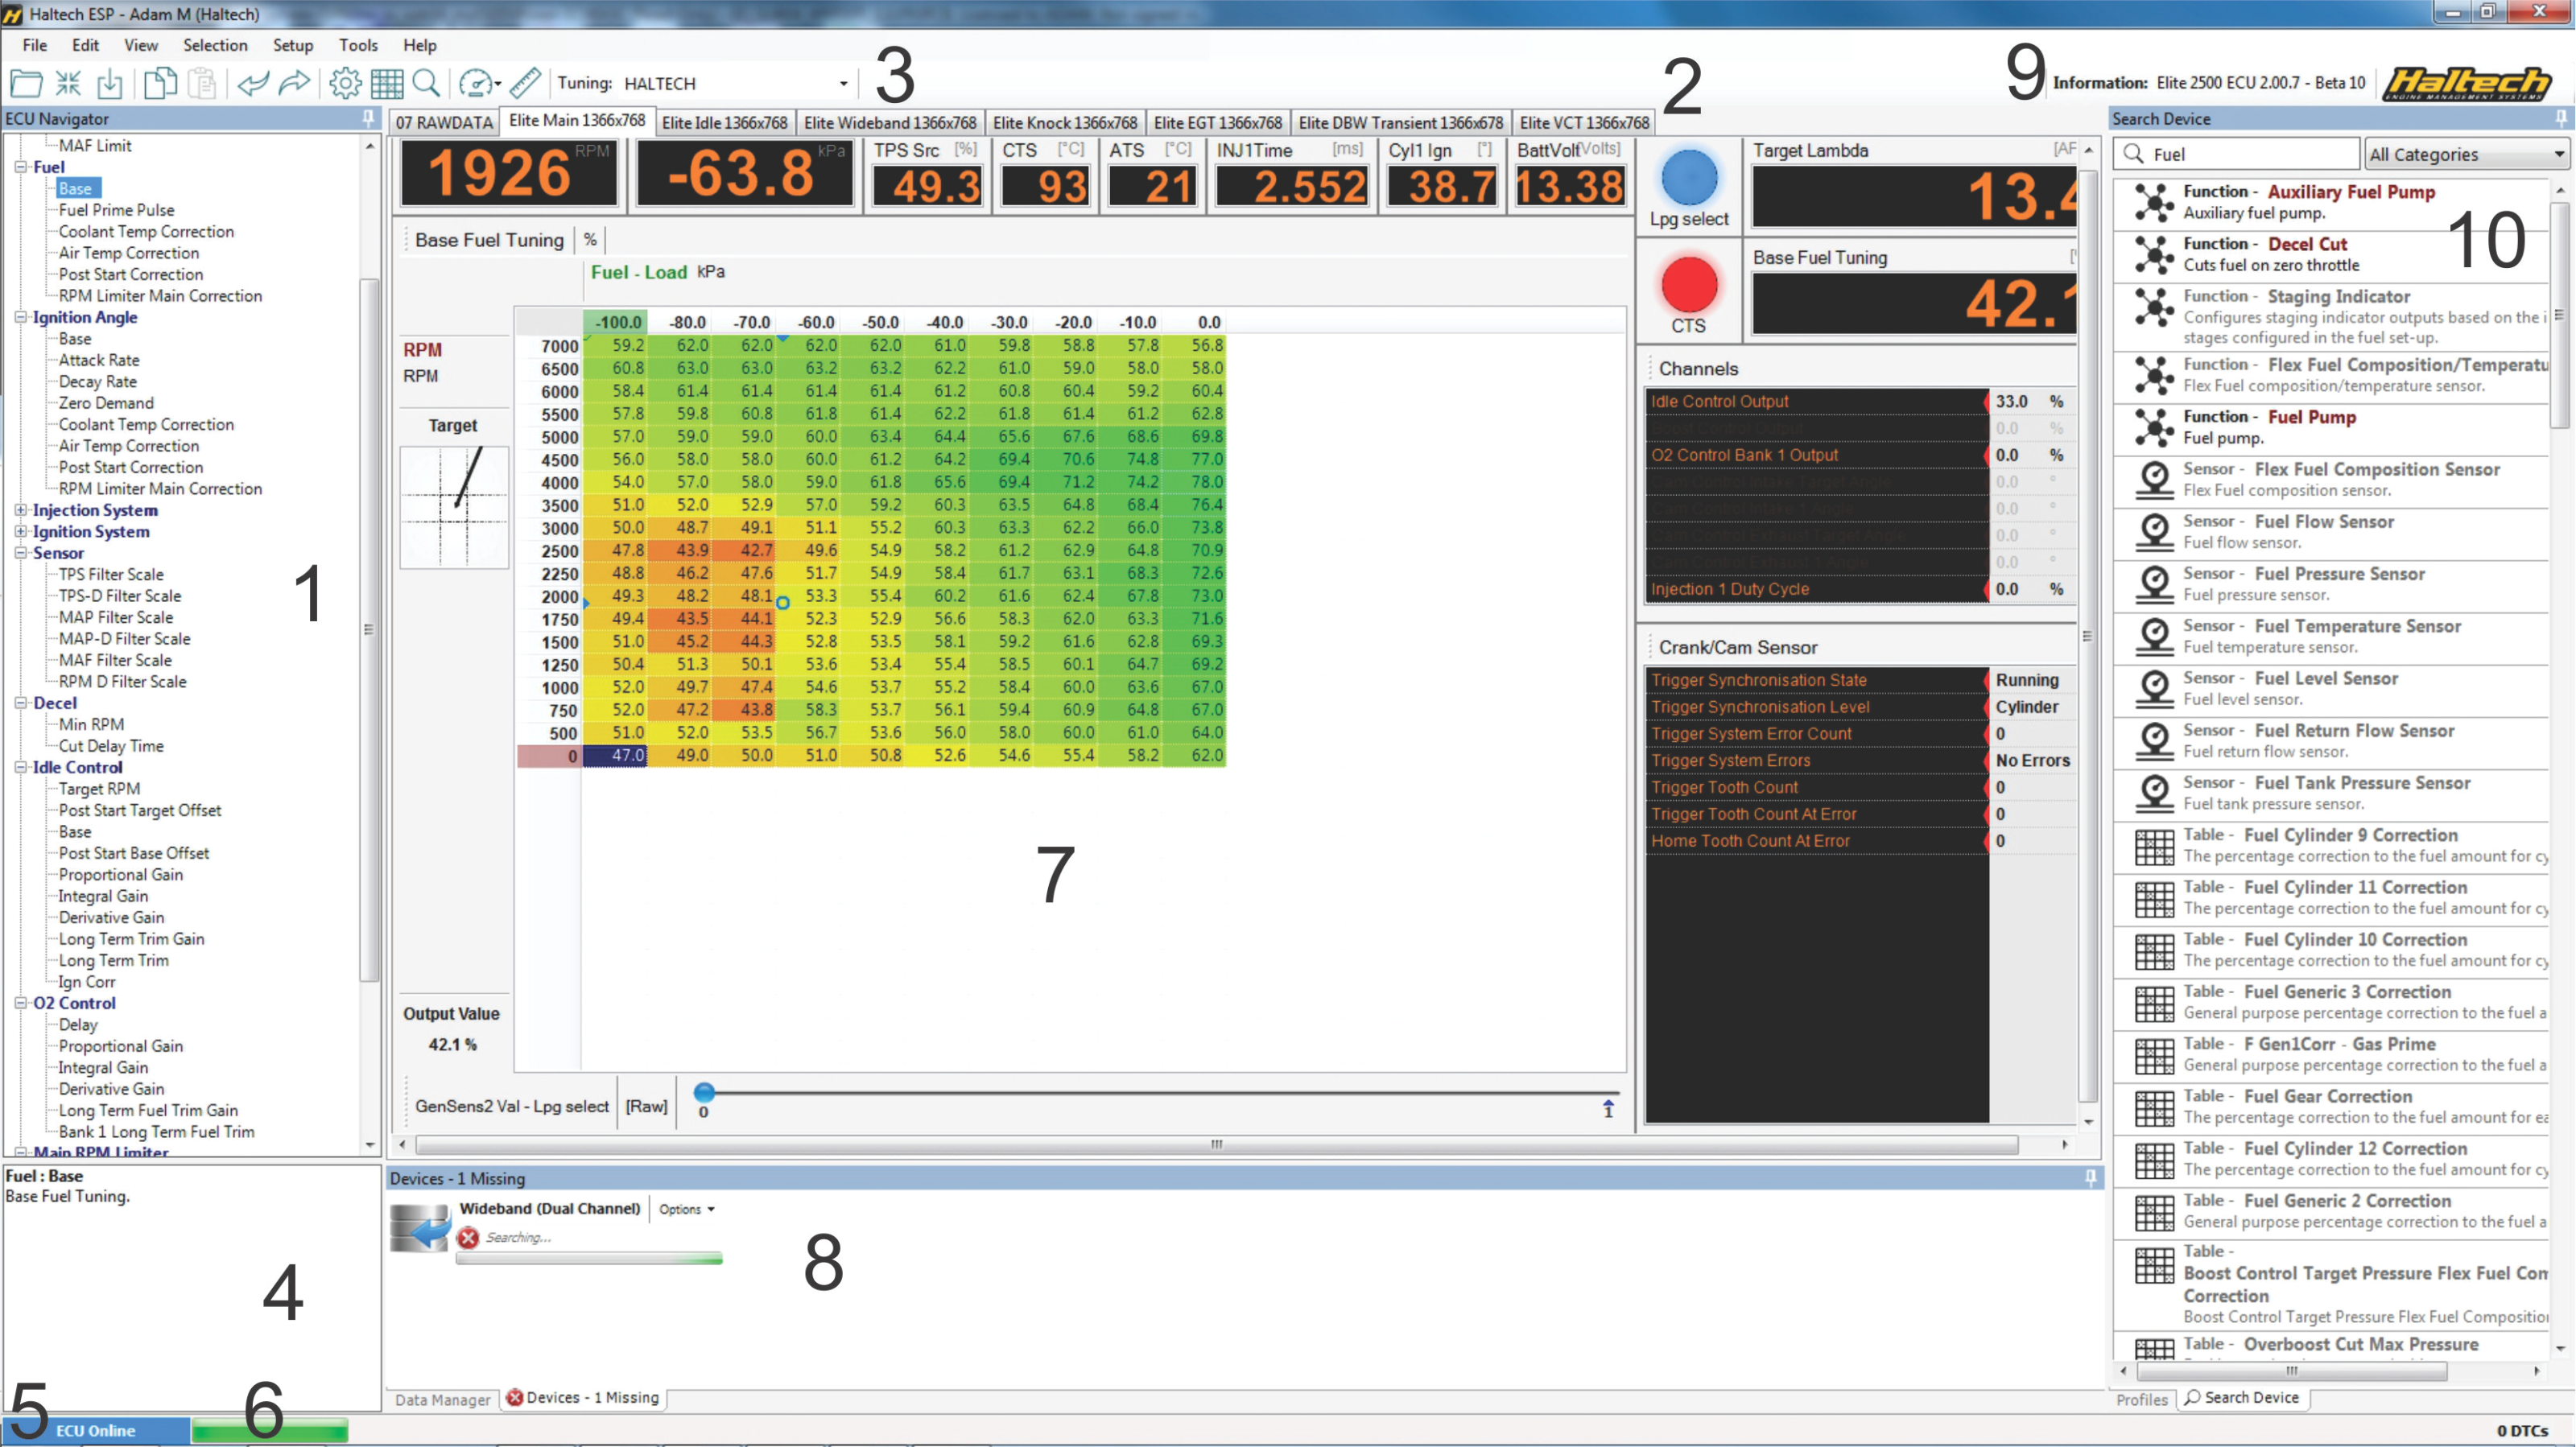Click the gauge dial toolbar icon

(x=476, y=84)
